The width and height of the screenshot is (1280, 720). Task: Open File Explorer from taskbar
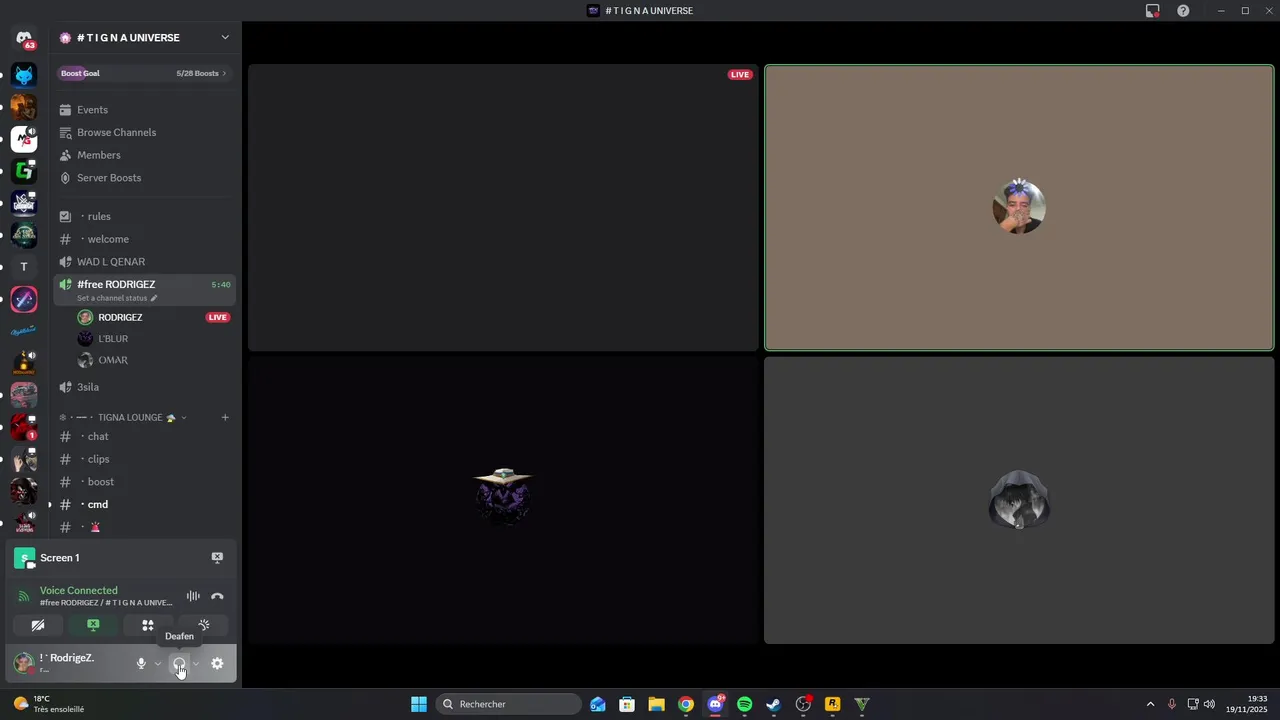point(656,704)
